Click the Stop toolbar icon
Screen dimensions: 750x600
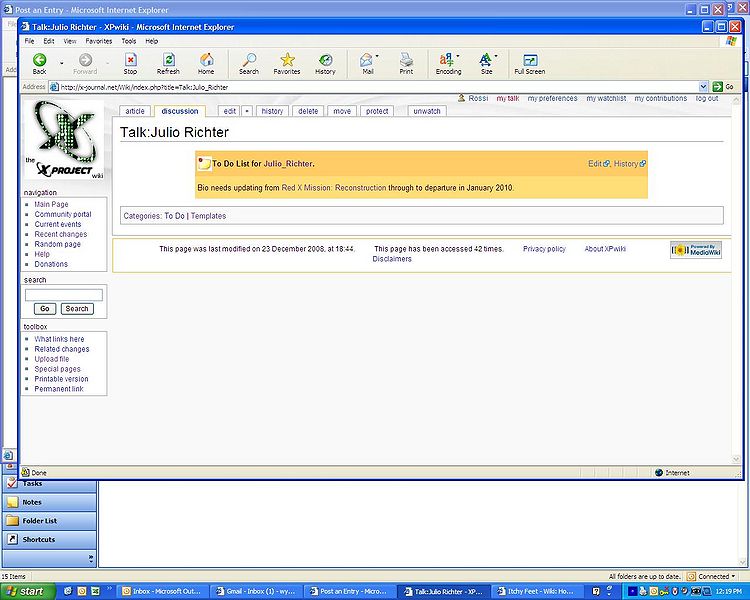coord(130,64)
